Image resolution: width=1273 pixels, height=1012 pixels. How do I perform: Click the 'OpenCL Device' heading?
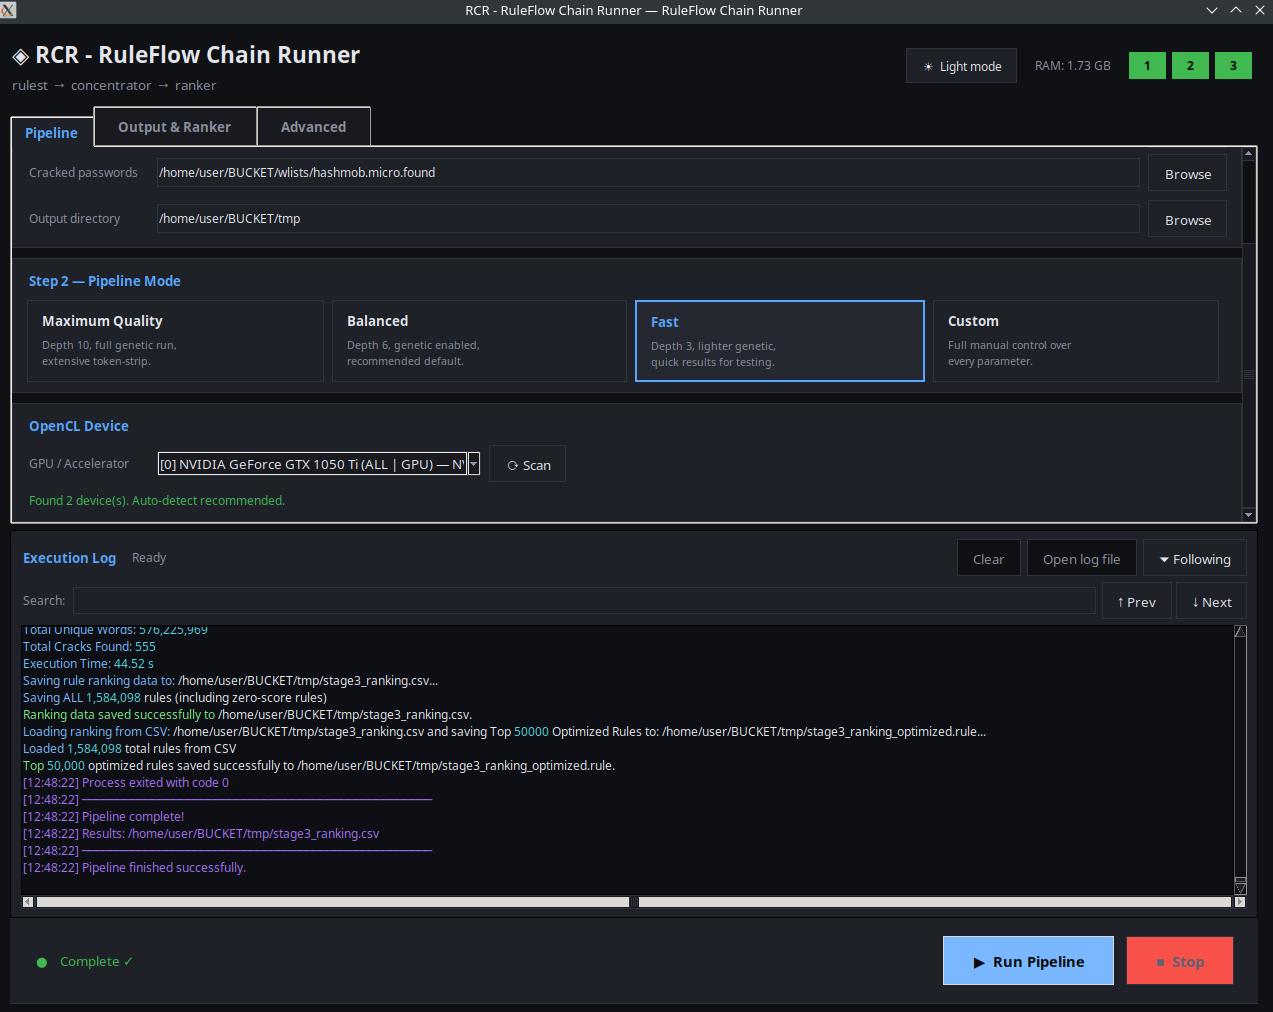[79, 426]
